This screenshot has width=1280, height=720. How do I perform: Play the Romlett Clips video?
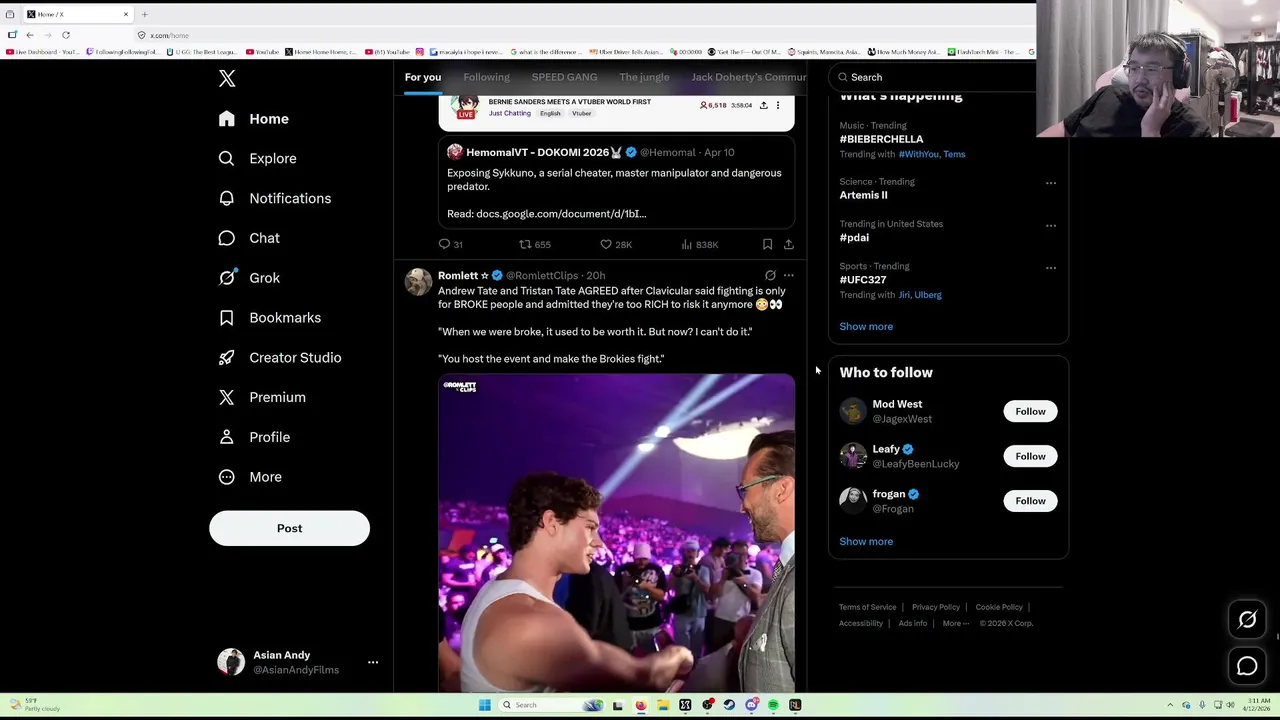(616, 533)
